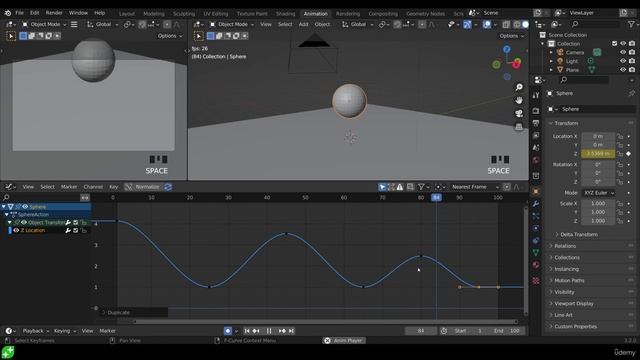This screenshot has height=360, width=640.
Task: Toggle viewport overlays in main viewport
Action: pos(487,24)
